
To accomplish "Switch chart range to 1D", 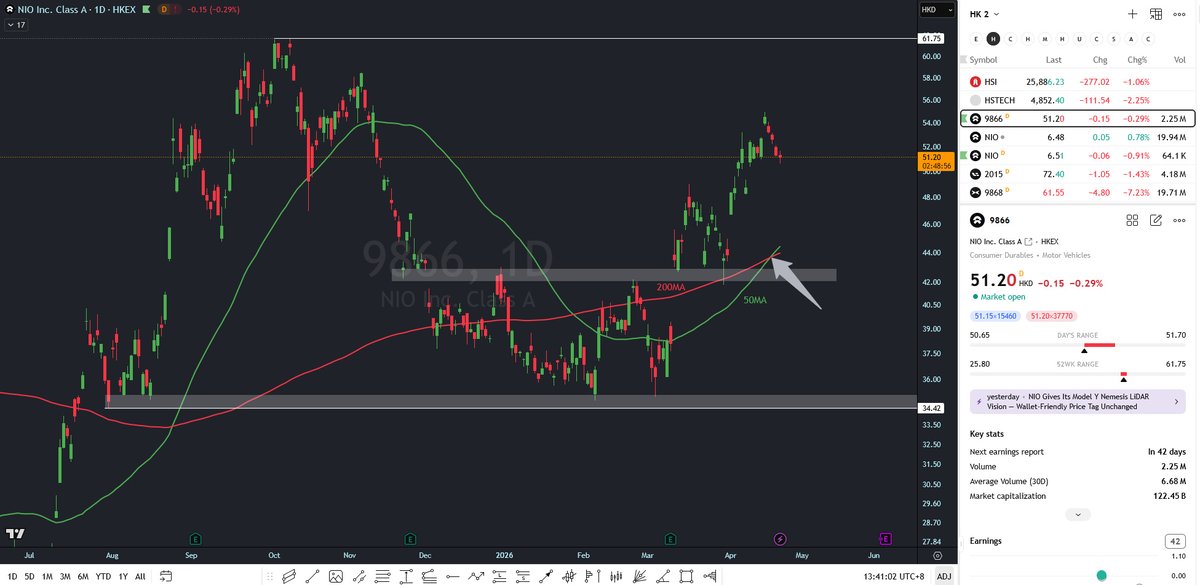I will click(12, 576).
